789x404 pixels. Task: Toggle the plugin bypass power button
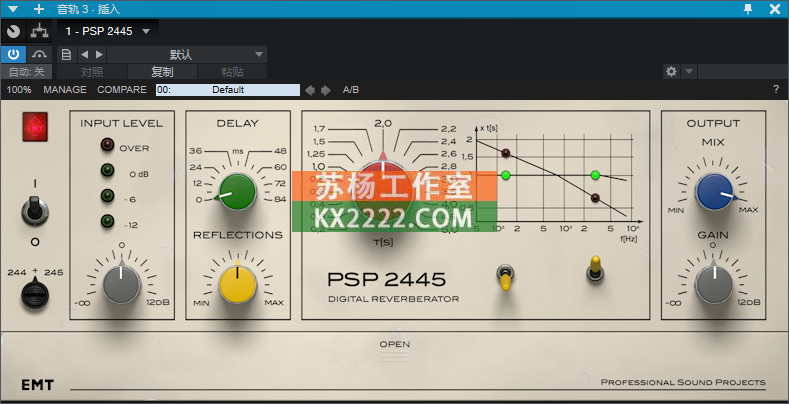(13, 54)
